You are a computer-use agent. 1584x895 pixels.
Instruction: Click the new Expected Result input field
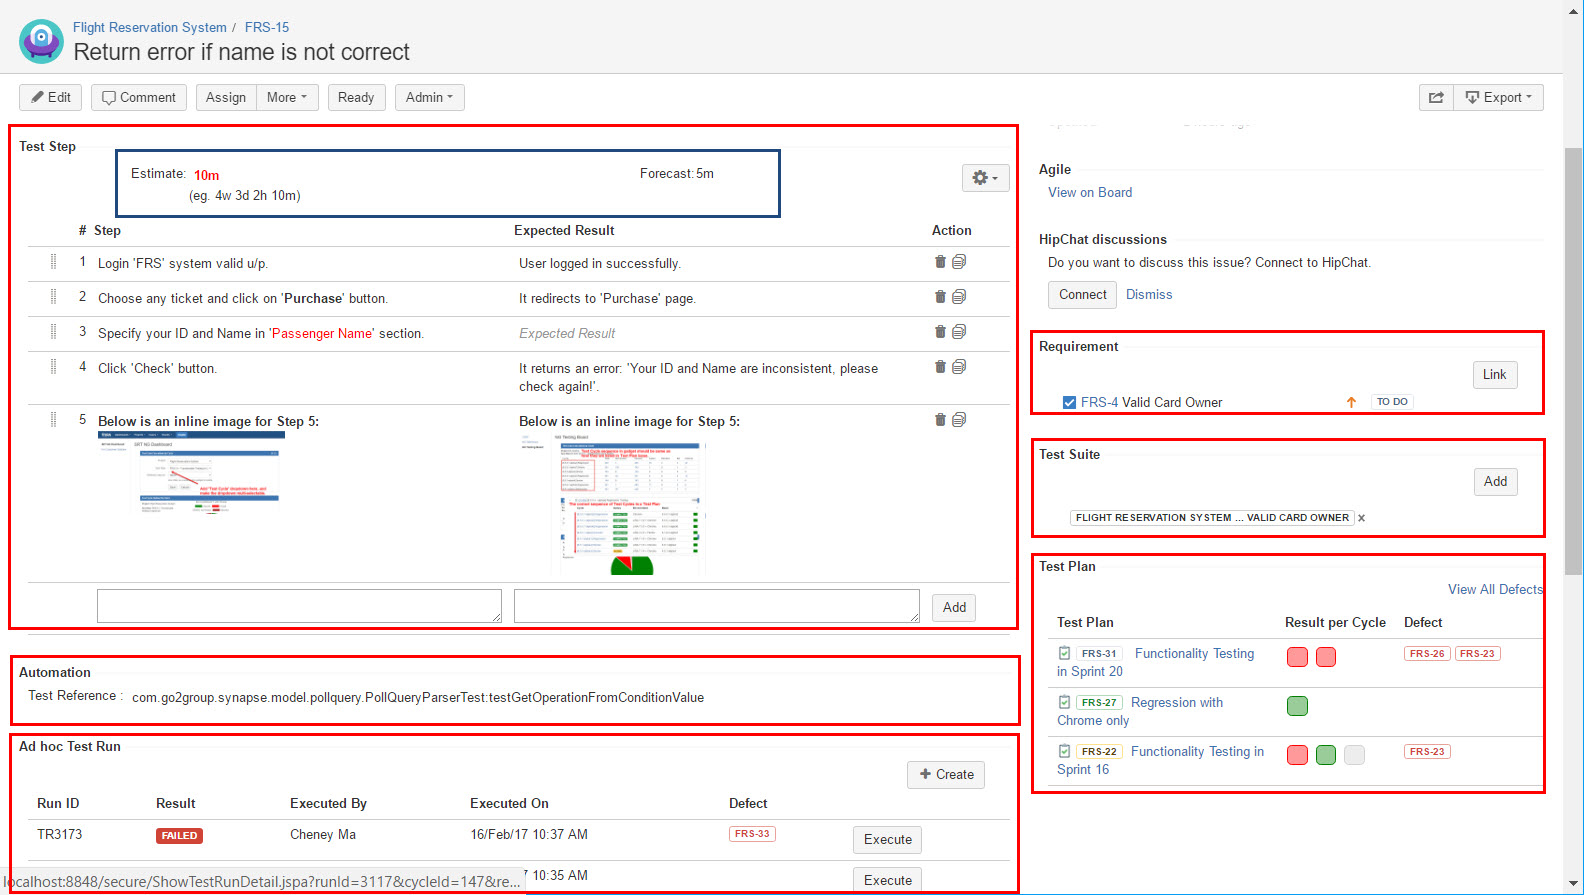[x=716, y=606]
